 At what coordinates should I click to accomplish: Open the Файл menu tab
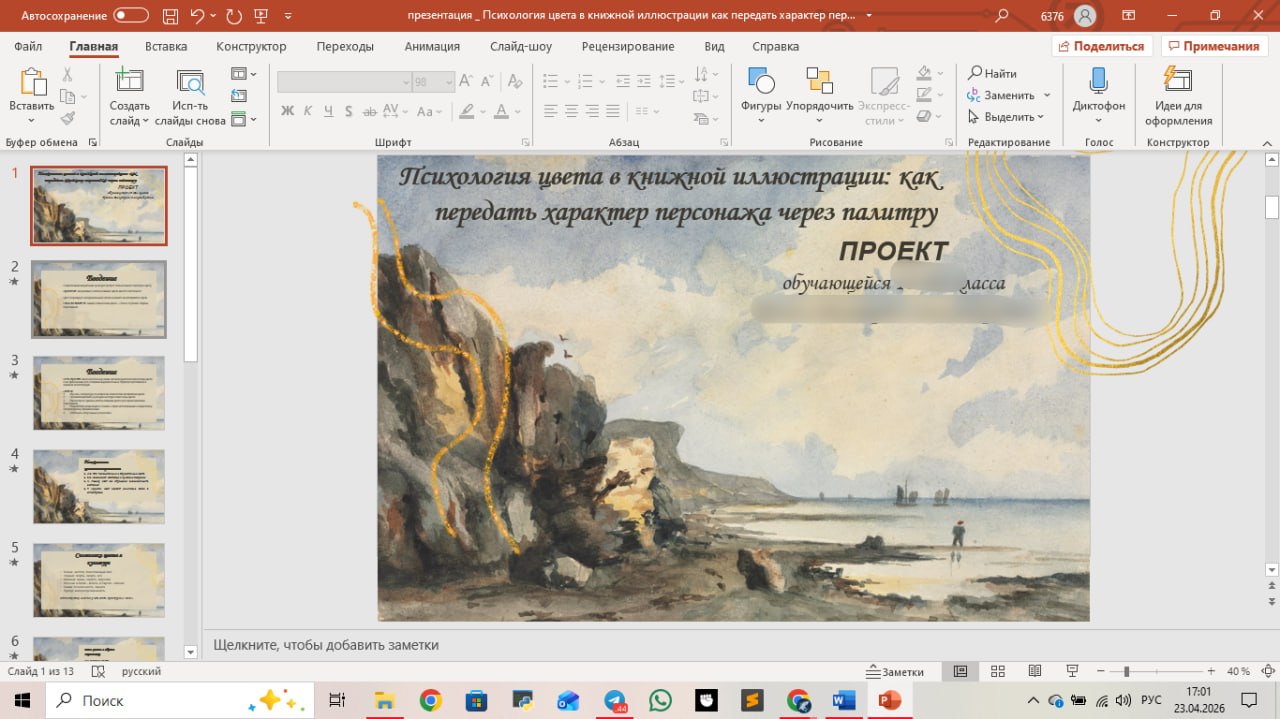28,46
